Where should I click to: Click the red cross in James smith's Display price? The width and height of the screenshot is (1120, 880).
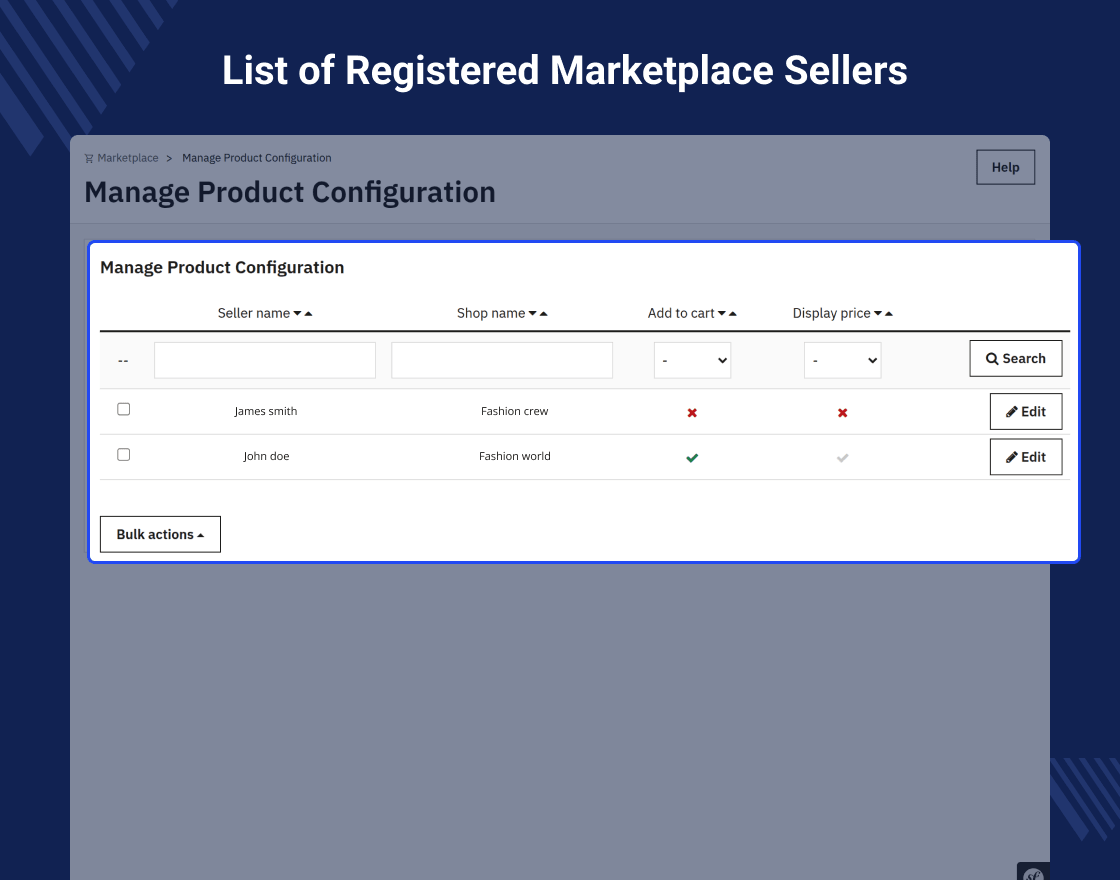tap(843, 413)
